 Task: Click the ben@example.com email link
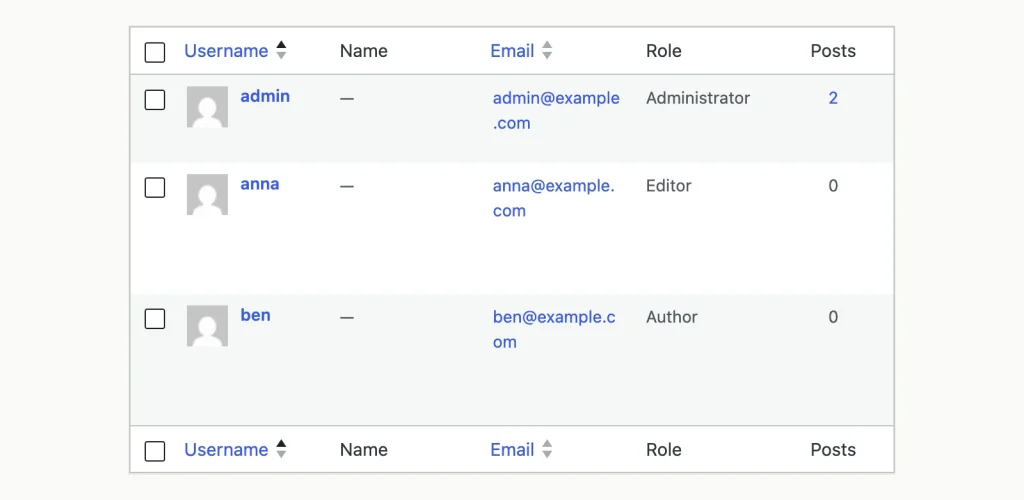point(554,329)
